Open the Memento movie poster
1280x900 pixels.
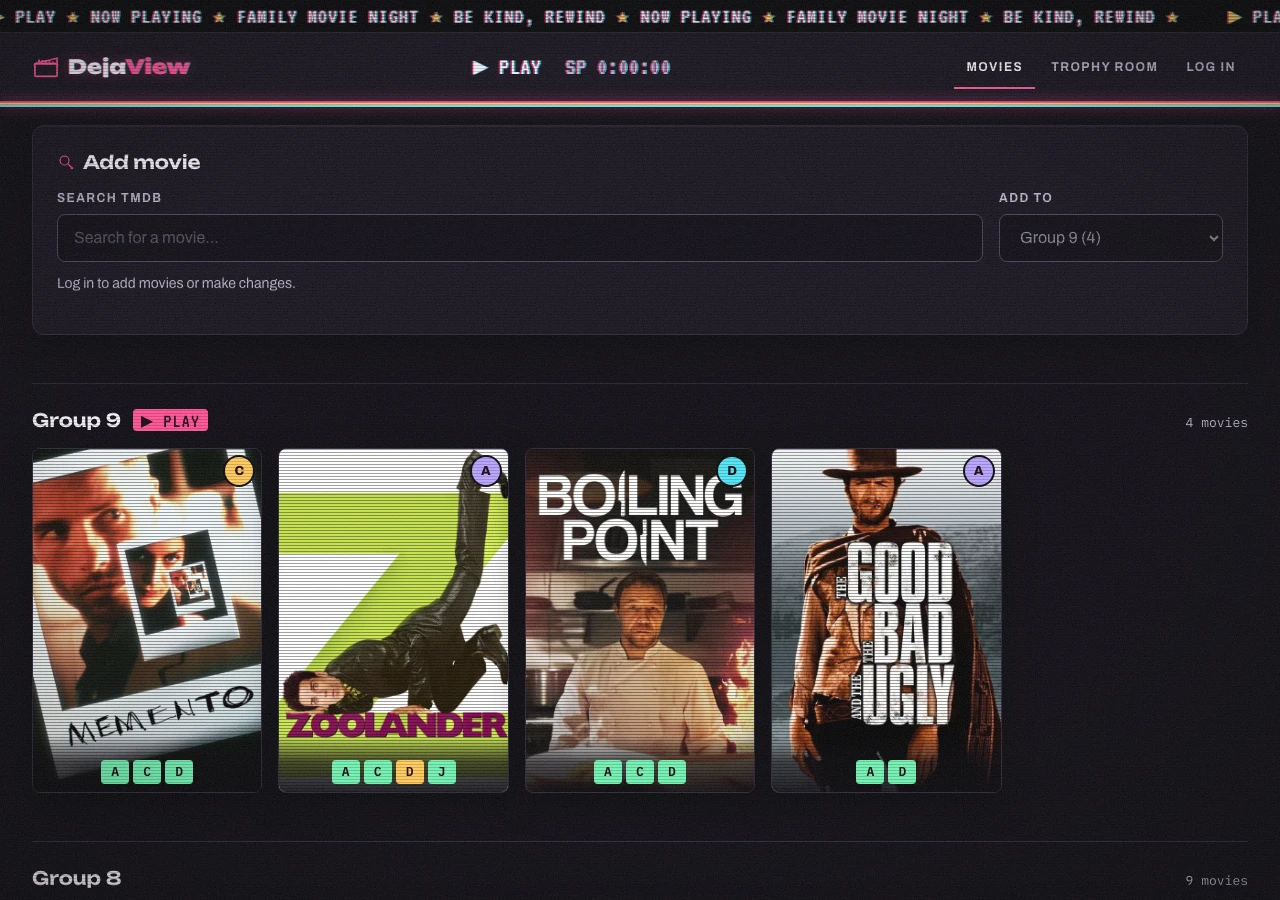(147, 620)
